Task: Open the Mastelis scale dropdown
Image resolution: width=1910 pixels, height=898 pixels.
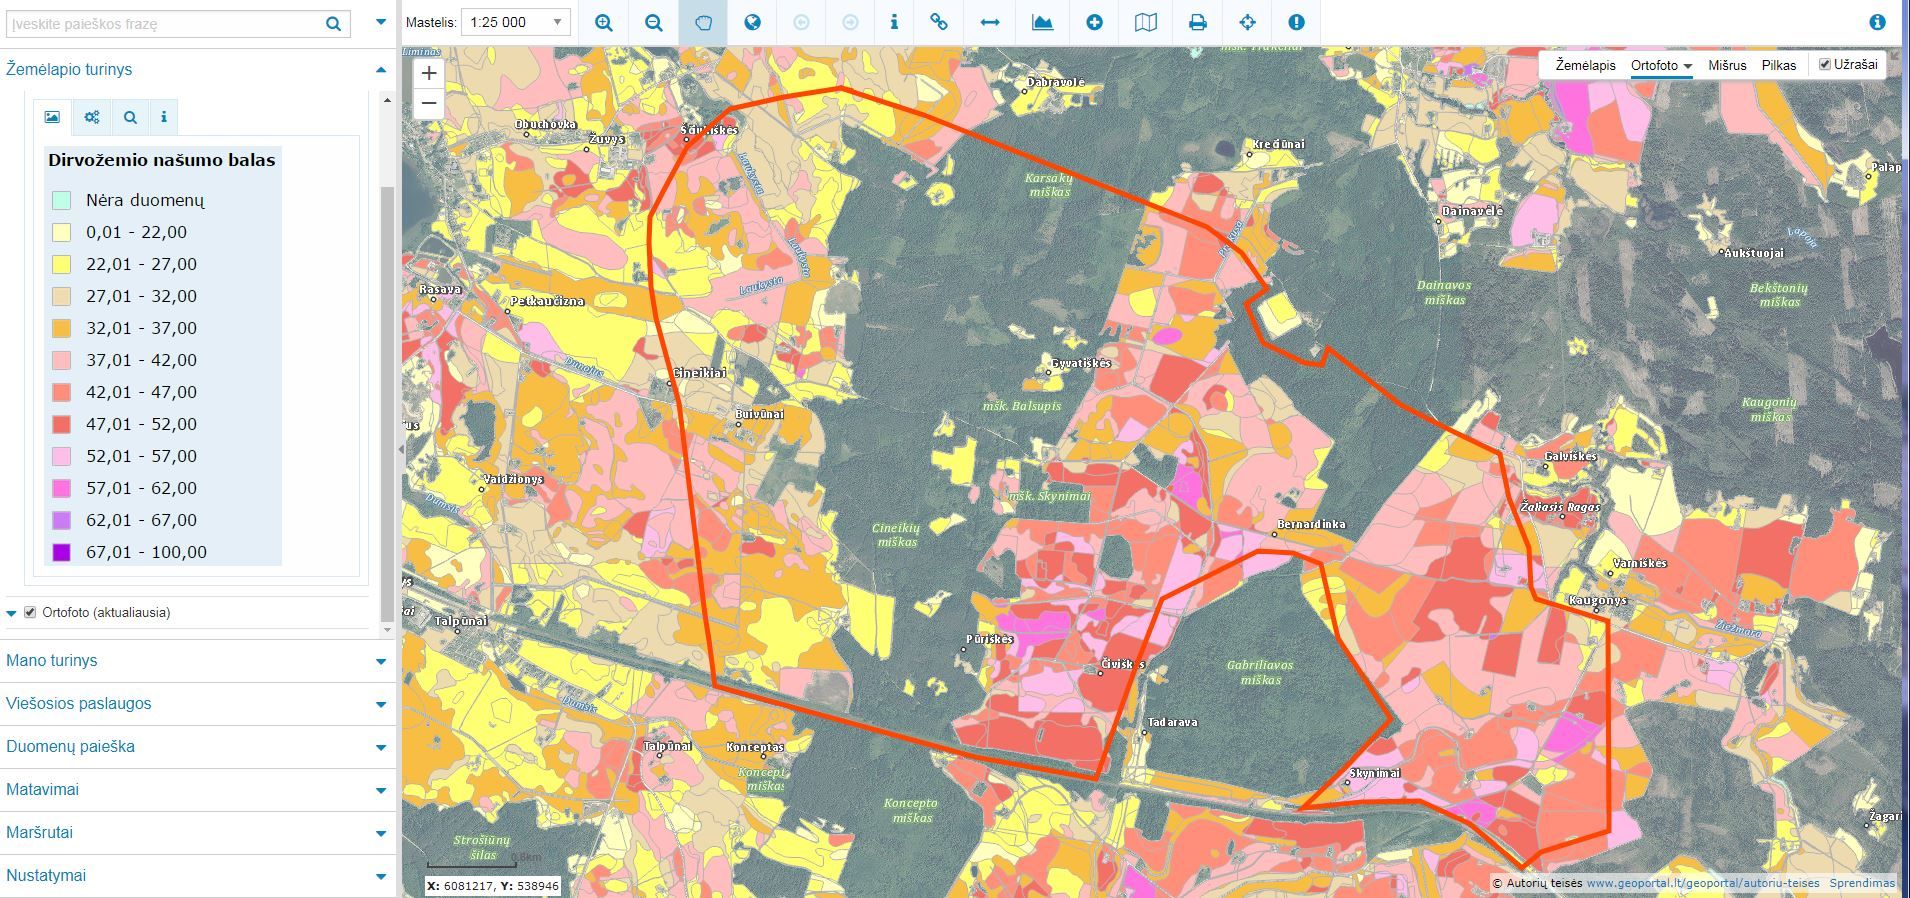Action: pyautogui.click(x=515, y=22)
